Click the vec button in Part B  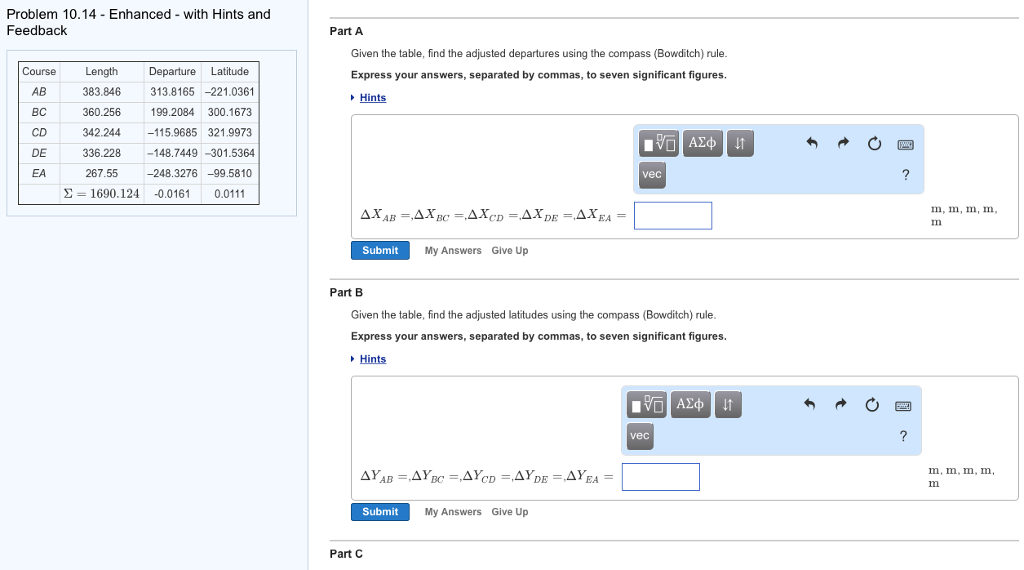(640, 435)
